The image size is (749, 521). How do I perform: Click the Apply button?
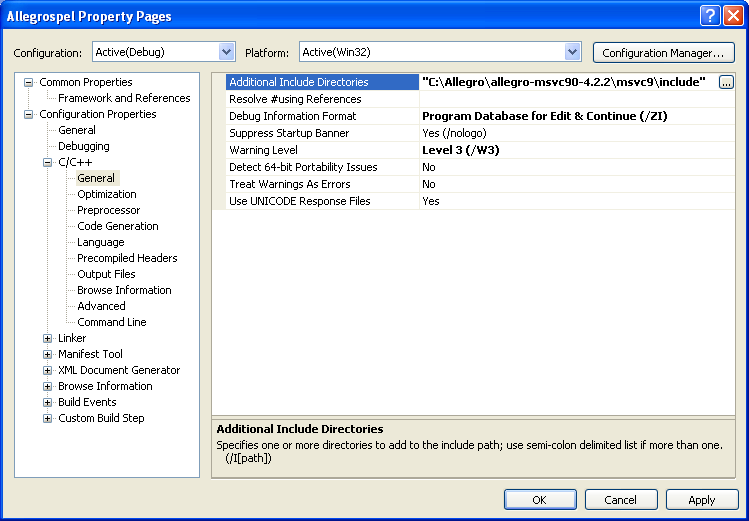point(702,500)
